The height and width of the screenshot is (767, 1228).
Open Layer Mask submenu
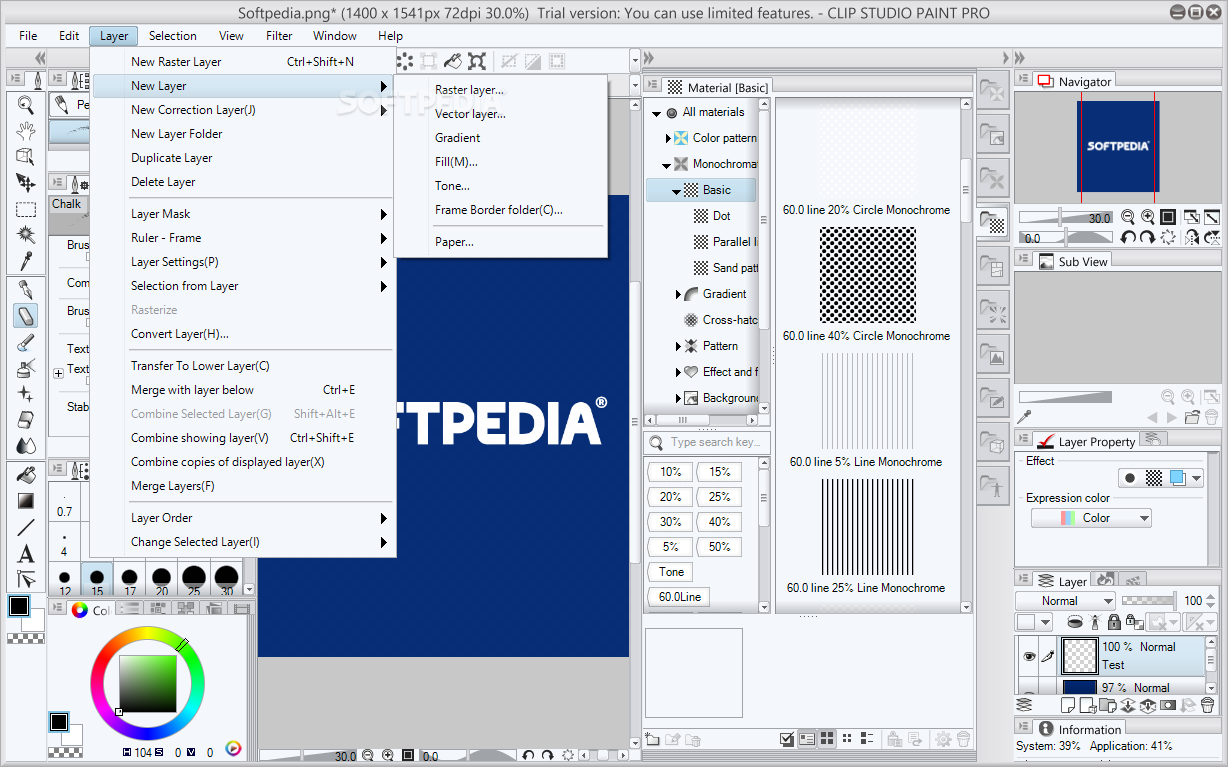click(x=243, y=214)
